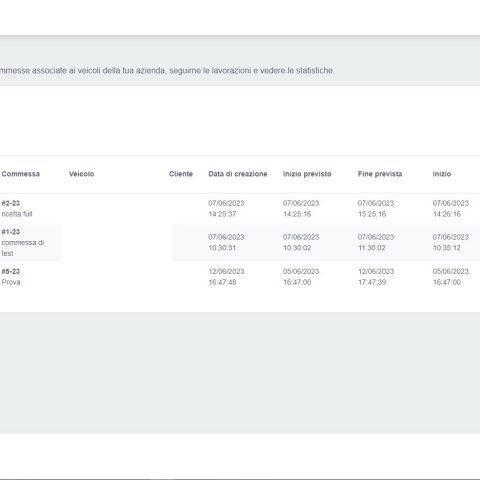The width and height of the screenshot is (480, 480).
Task: Click start time 07/06/2023 14:26:16 cell
Action: 451,208
